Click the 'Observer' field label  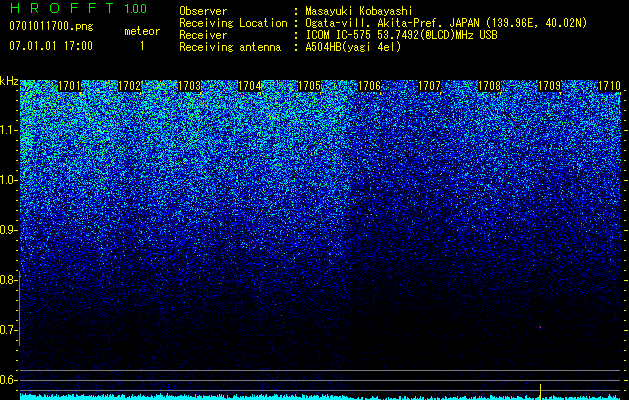[x=203, y=11]
